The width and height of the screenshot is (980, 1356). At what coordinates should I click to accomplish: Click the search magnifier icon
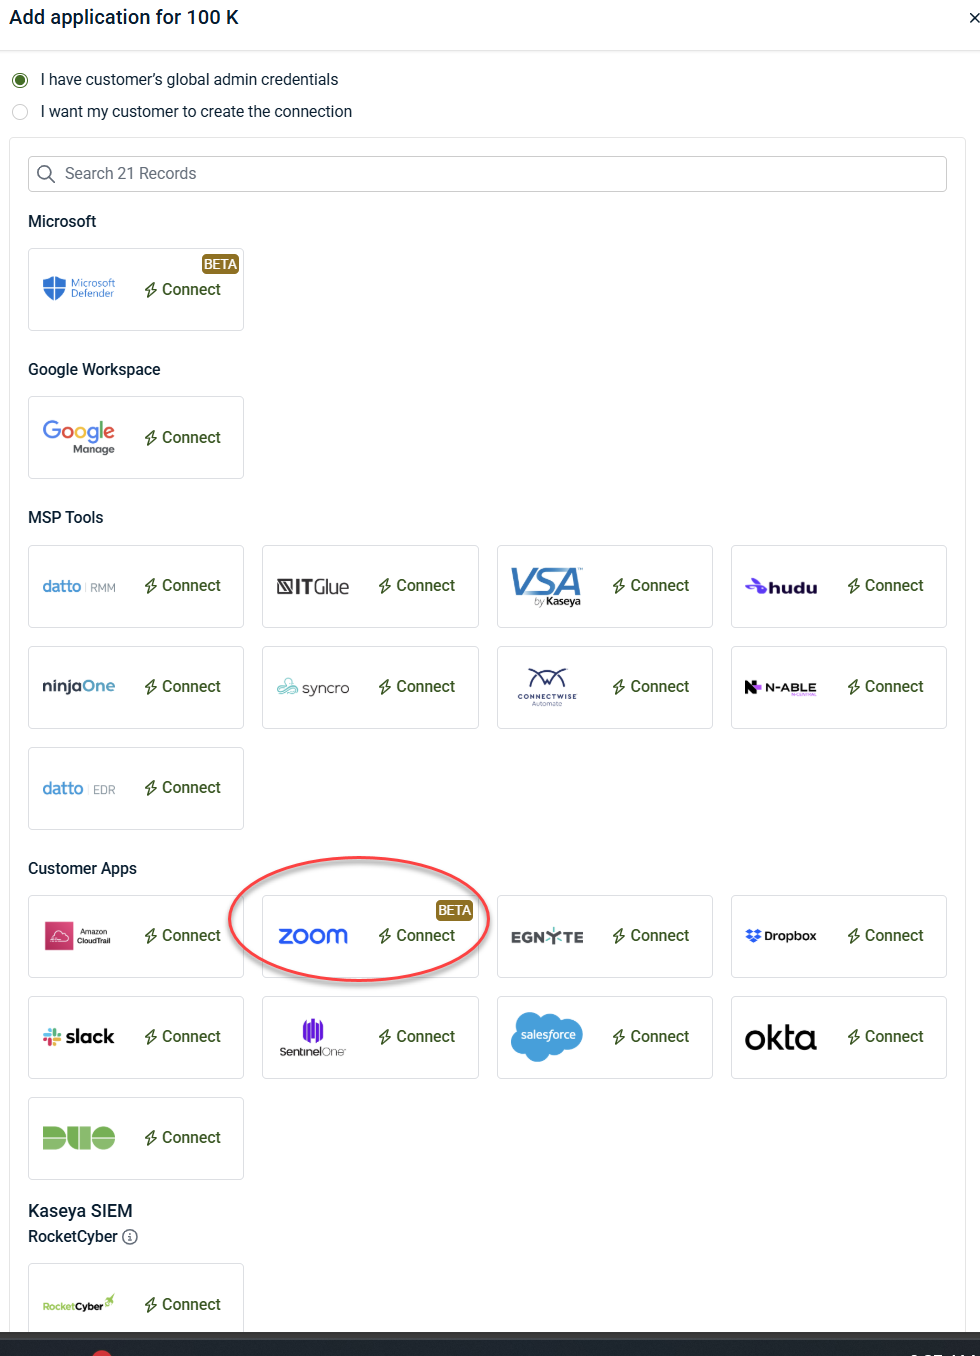tap(46, 174)
